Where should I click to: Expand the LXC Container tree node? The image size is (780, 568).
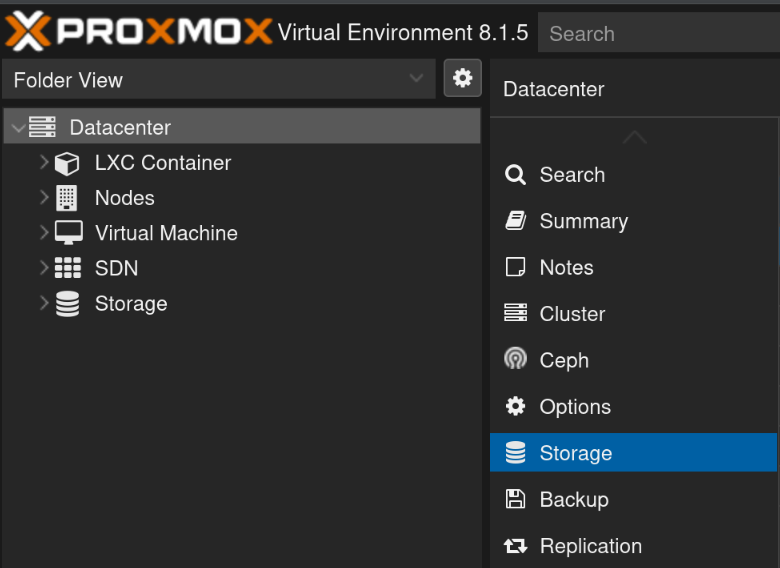tap(44, 163)
